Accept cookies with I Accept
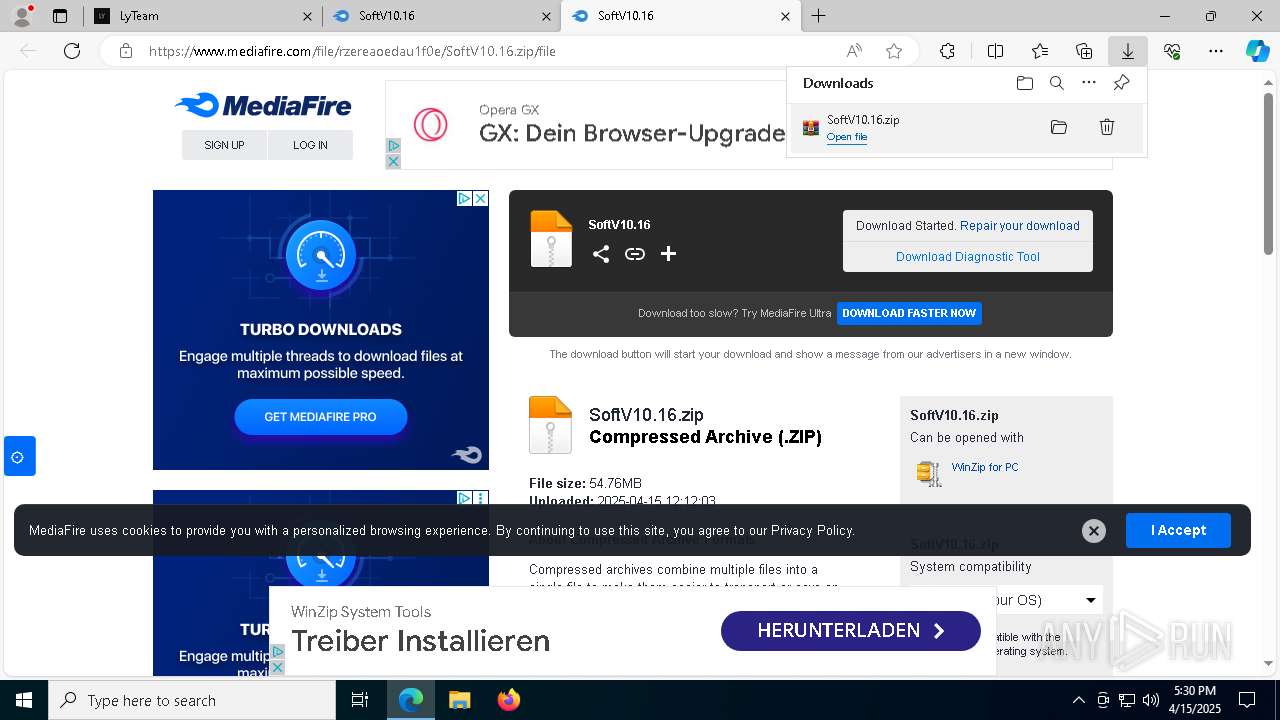Viewport: 1280px width, 720px height. (x=1178, y=530)
